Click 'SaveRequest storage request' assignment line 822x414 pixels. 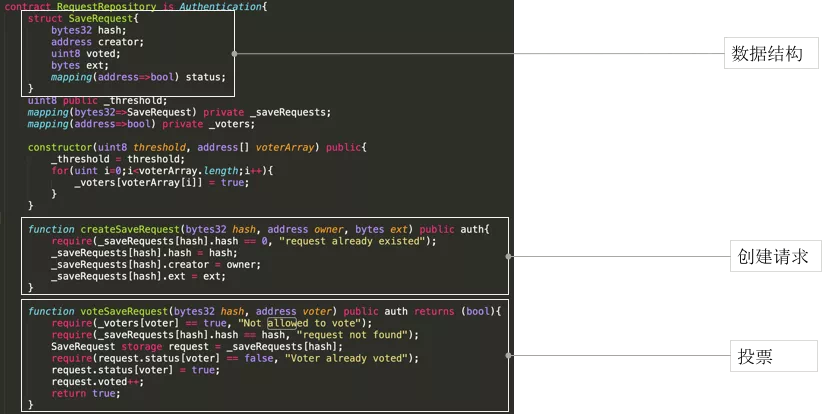pyautogui.click(x=197, y=346)
